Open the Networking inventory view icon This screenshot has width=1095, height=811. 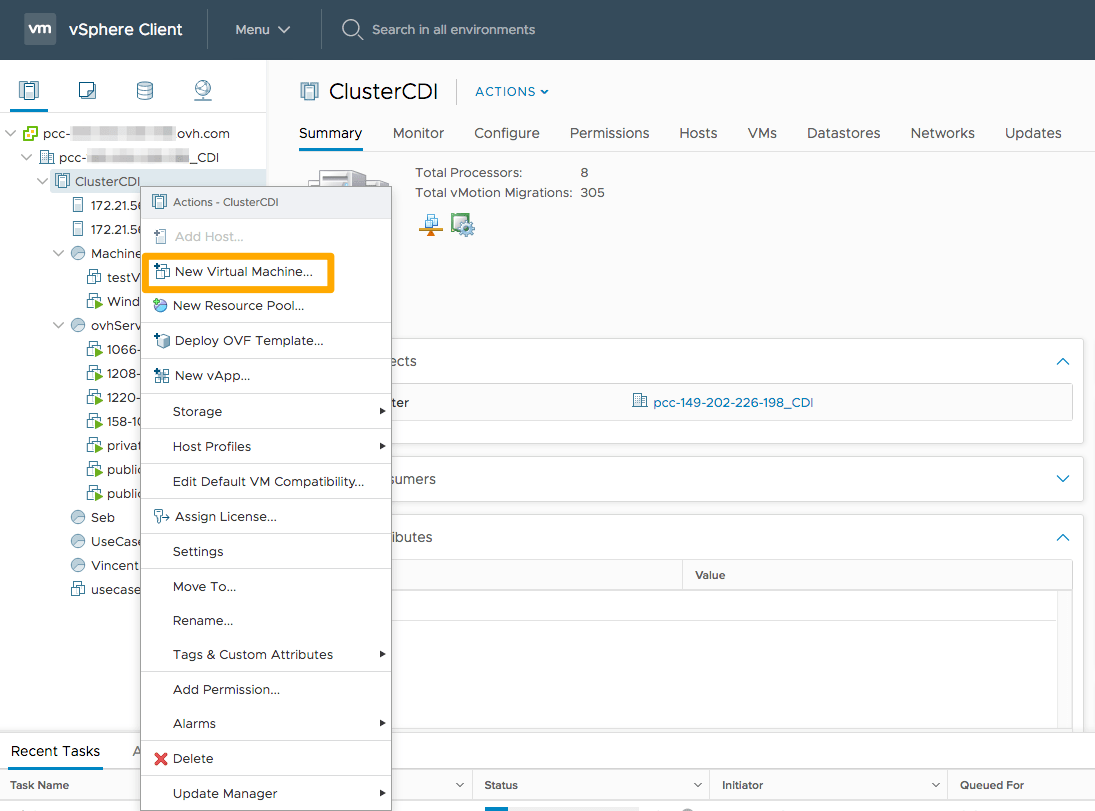(203, 90)
